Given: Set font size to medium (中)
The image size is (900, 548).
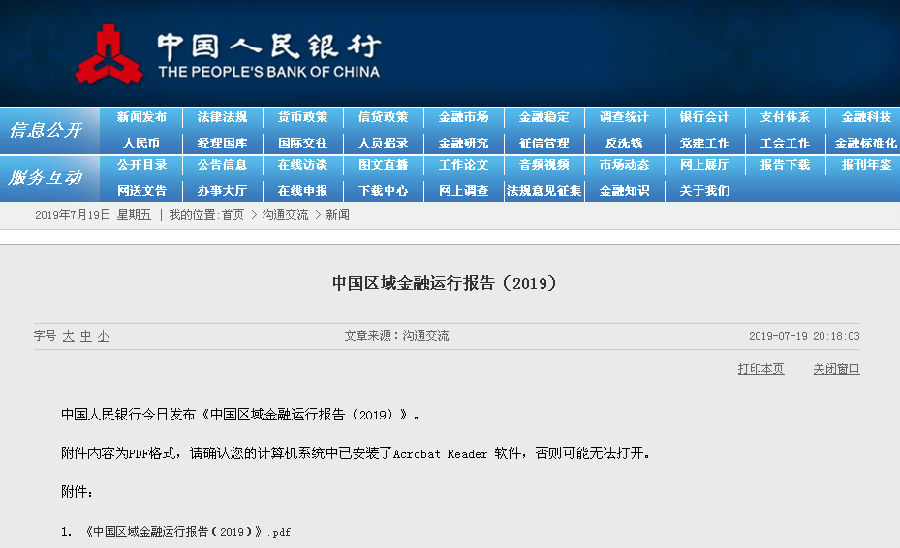Looking at the screenshot, I should tap(86, 336).
